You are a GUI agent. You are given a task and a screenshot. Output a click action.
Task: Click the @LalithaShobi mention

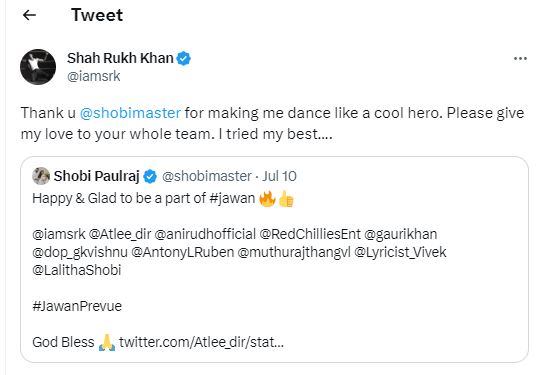pyautogui.click(x=77, y=270)
